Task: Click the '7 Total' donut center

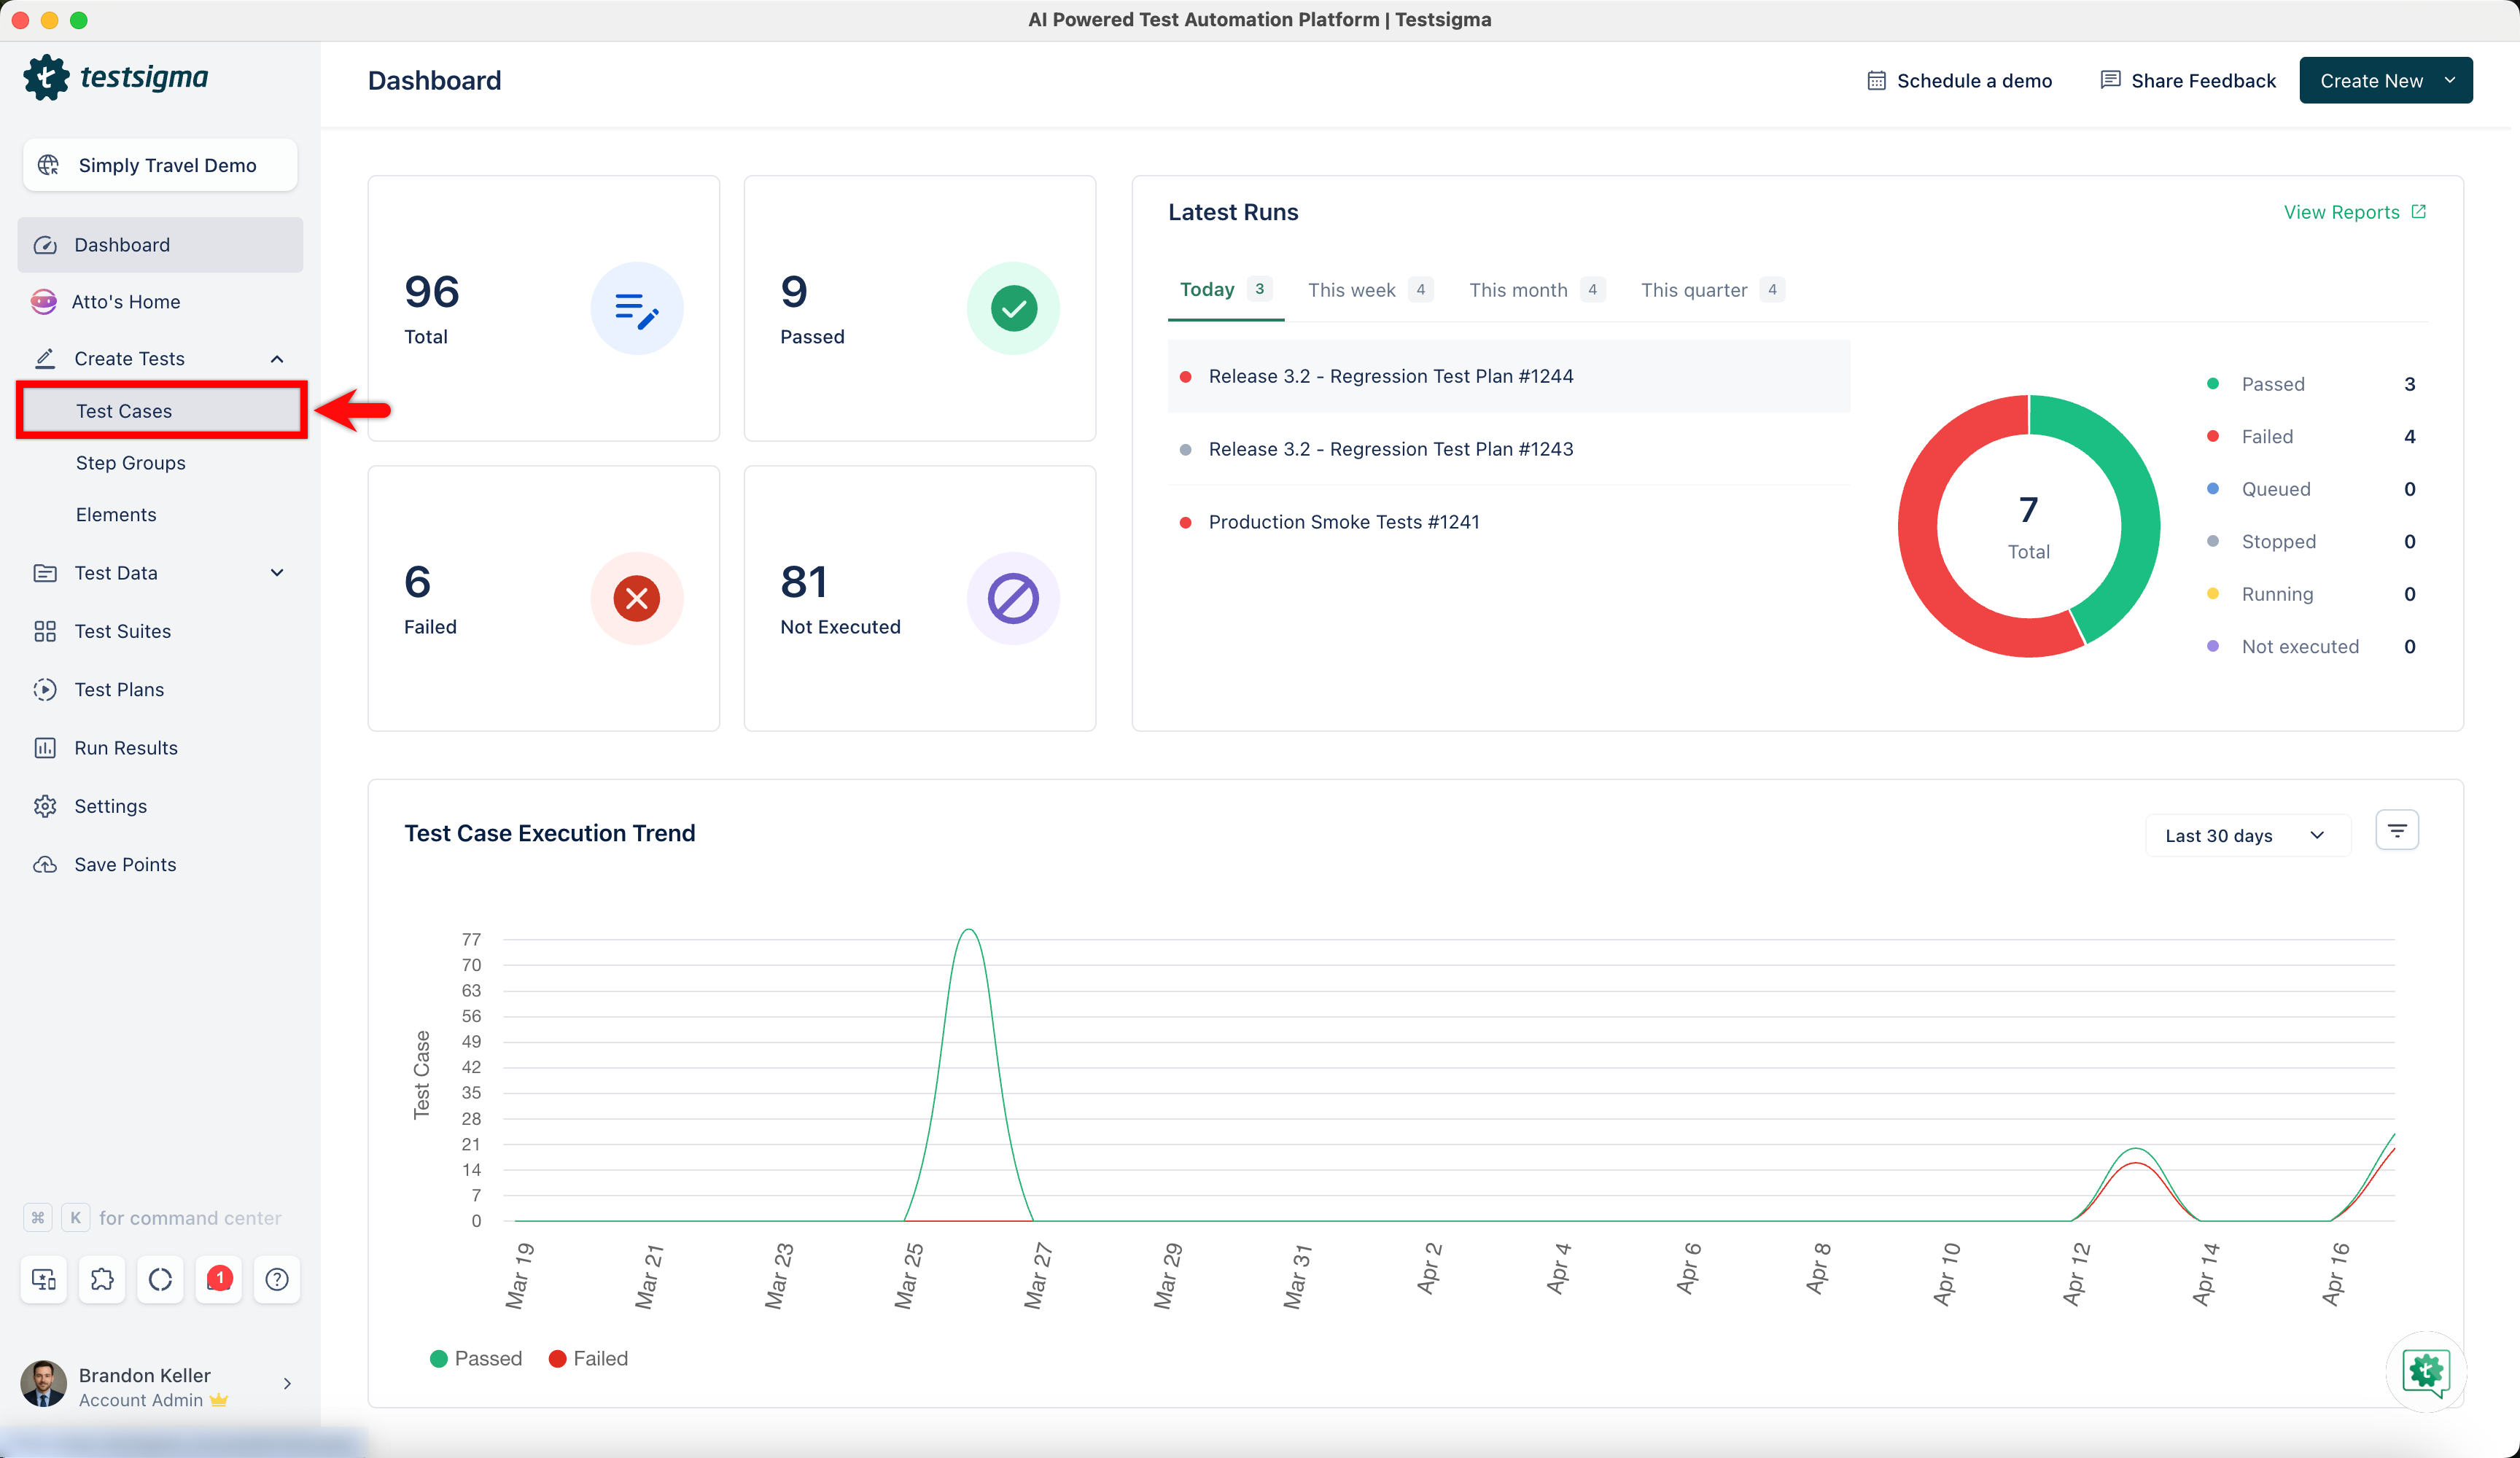Action: 2028,527
